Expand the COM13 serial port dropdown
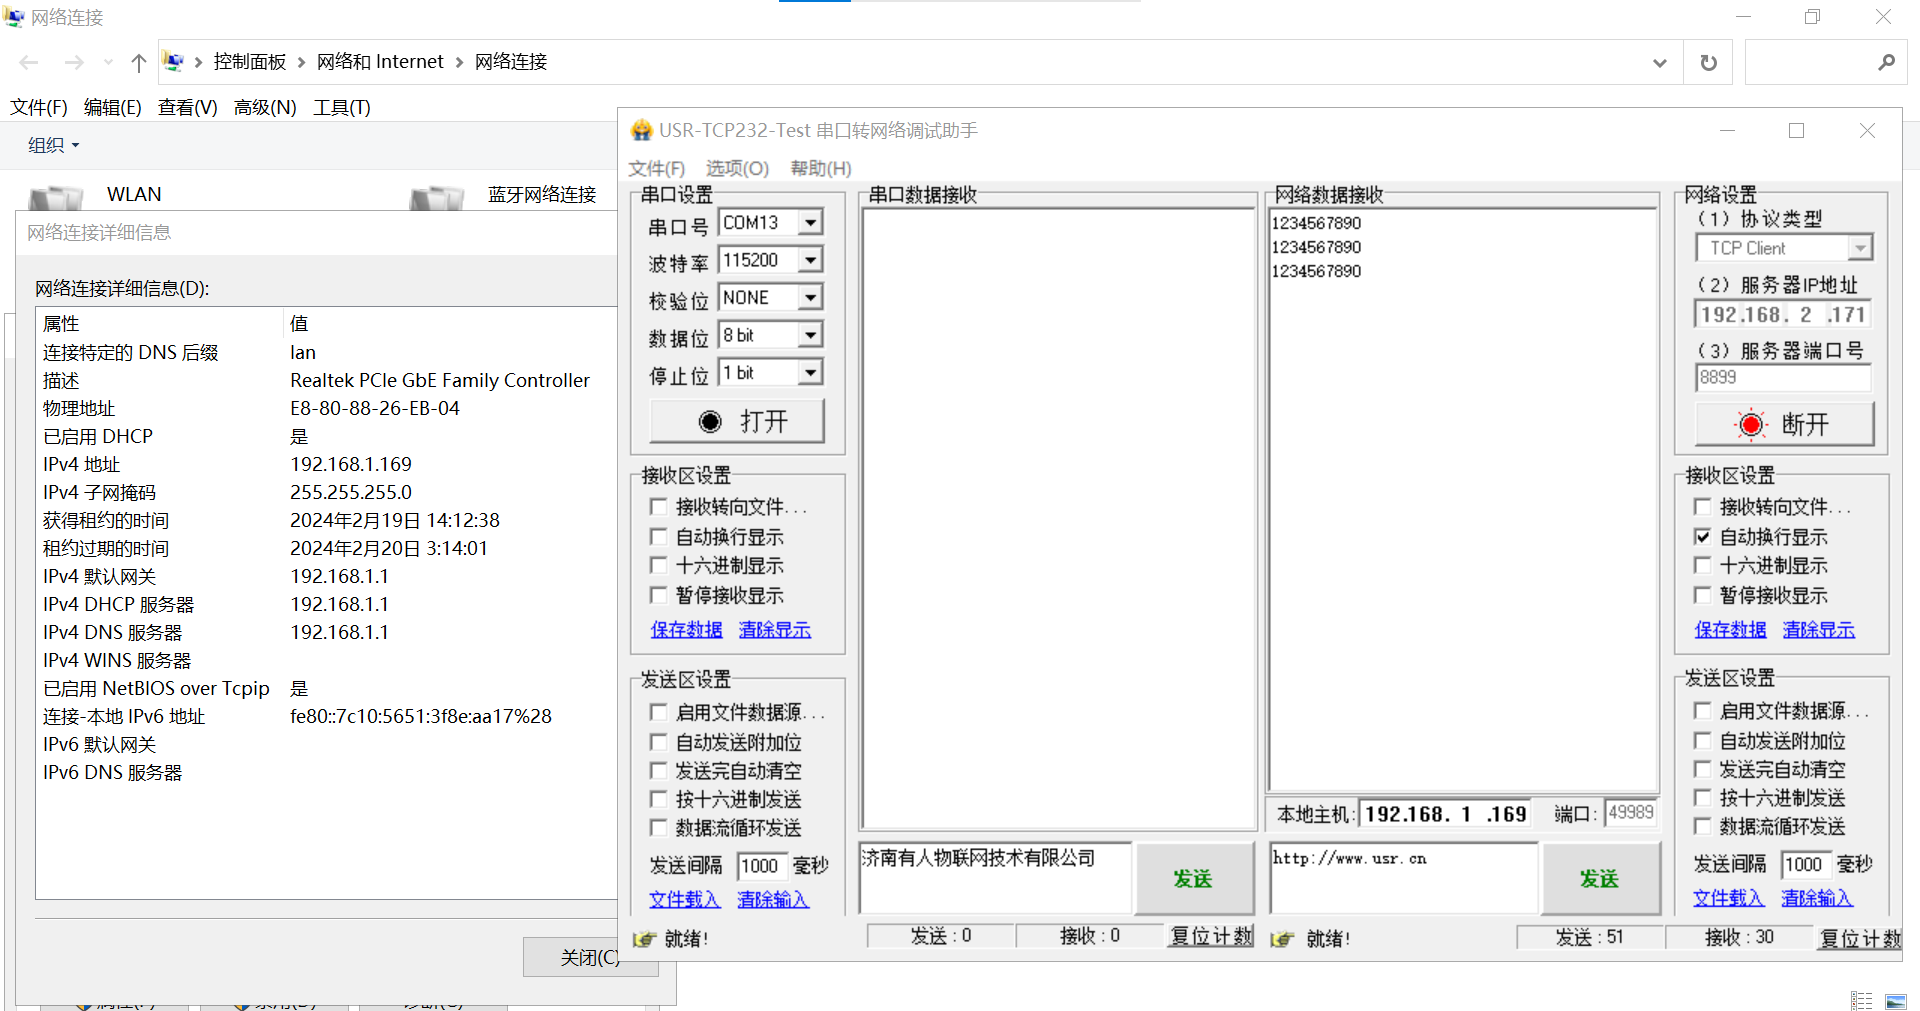Viewport: 1920px width, 1011px height. [811, 223]
